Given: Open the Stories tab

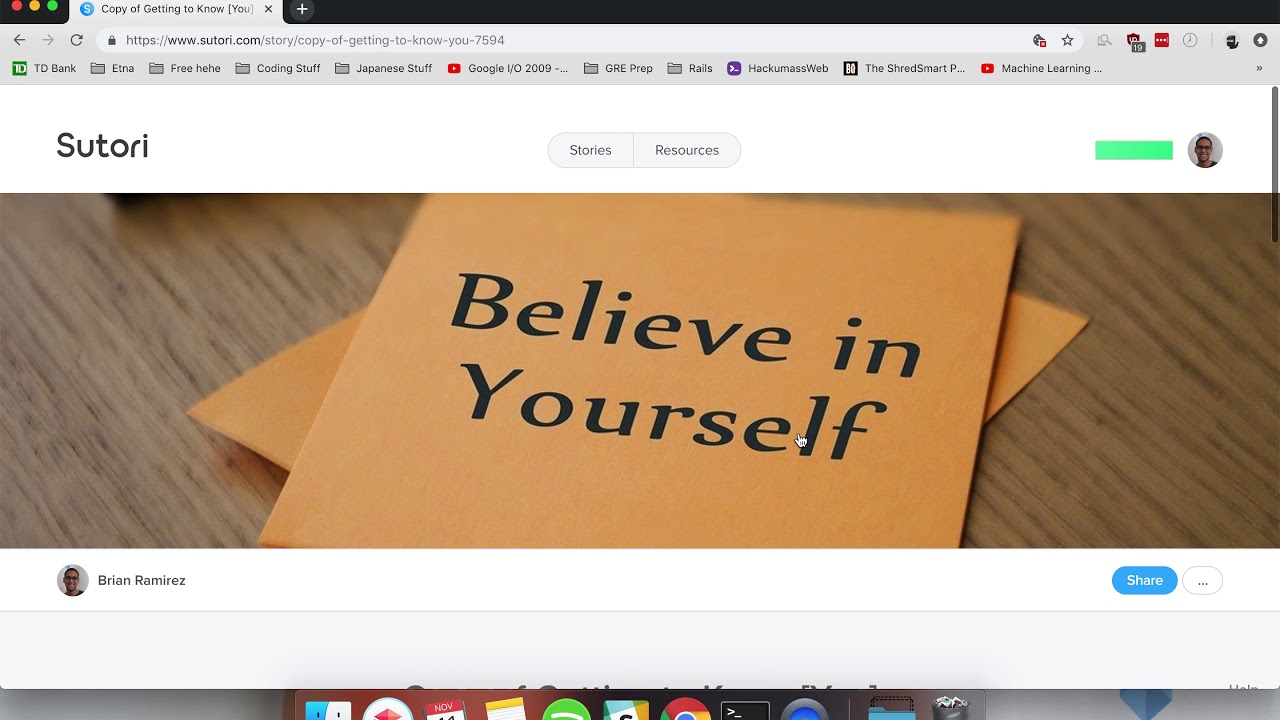Looking at the screenshot, I should [590, 150].
